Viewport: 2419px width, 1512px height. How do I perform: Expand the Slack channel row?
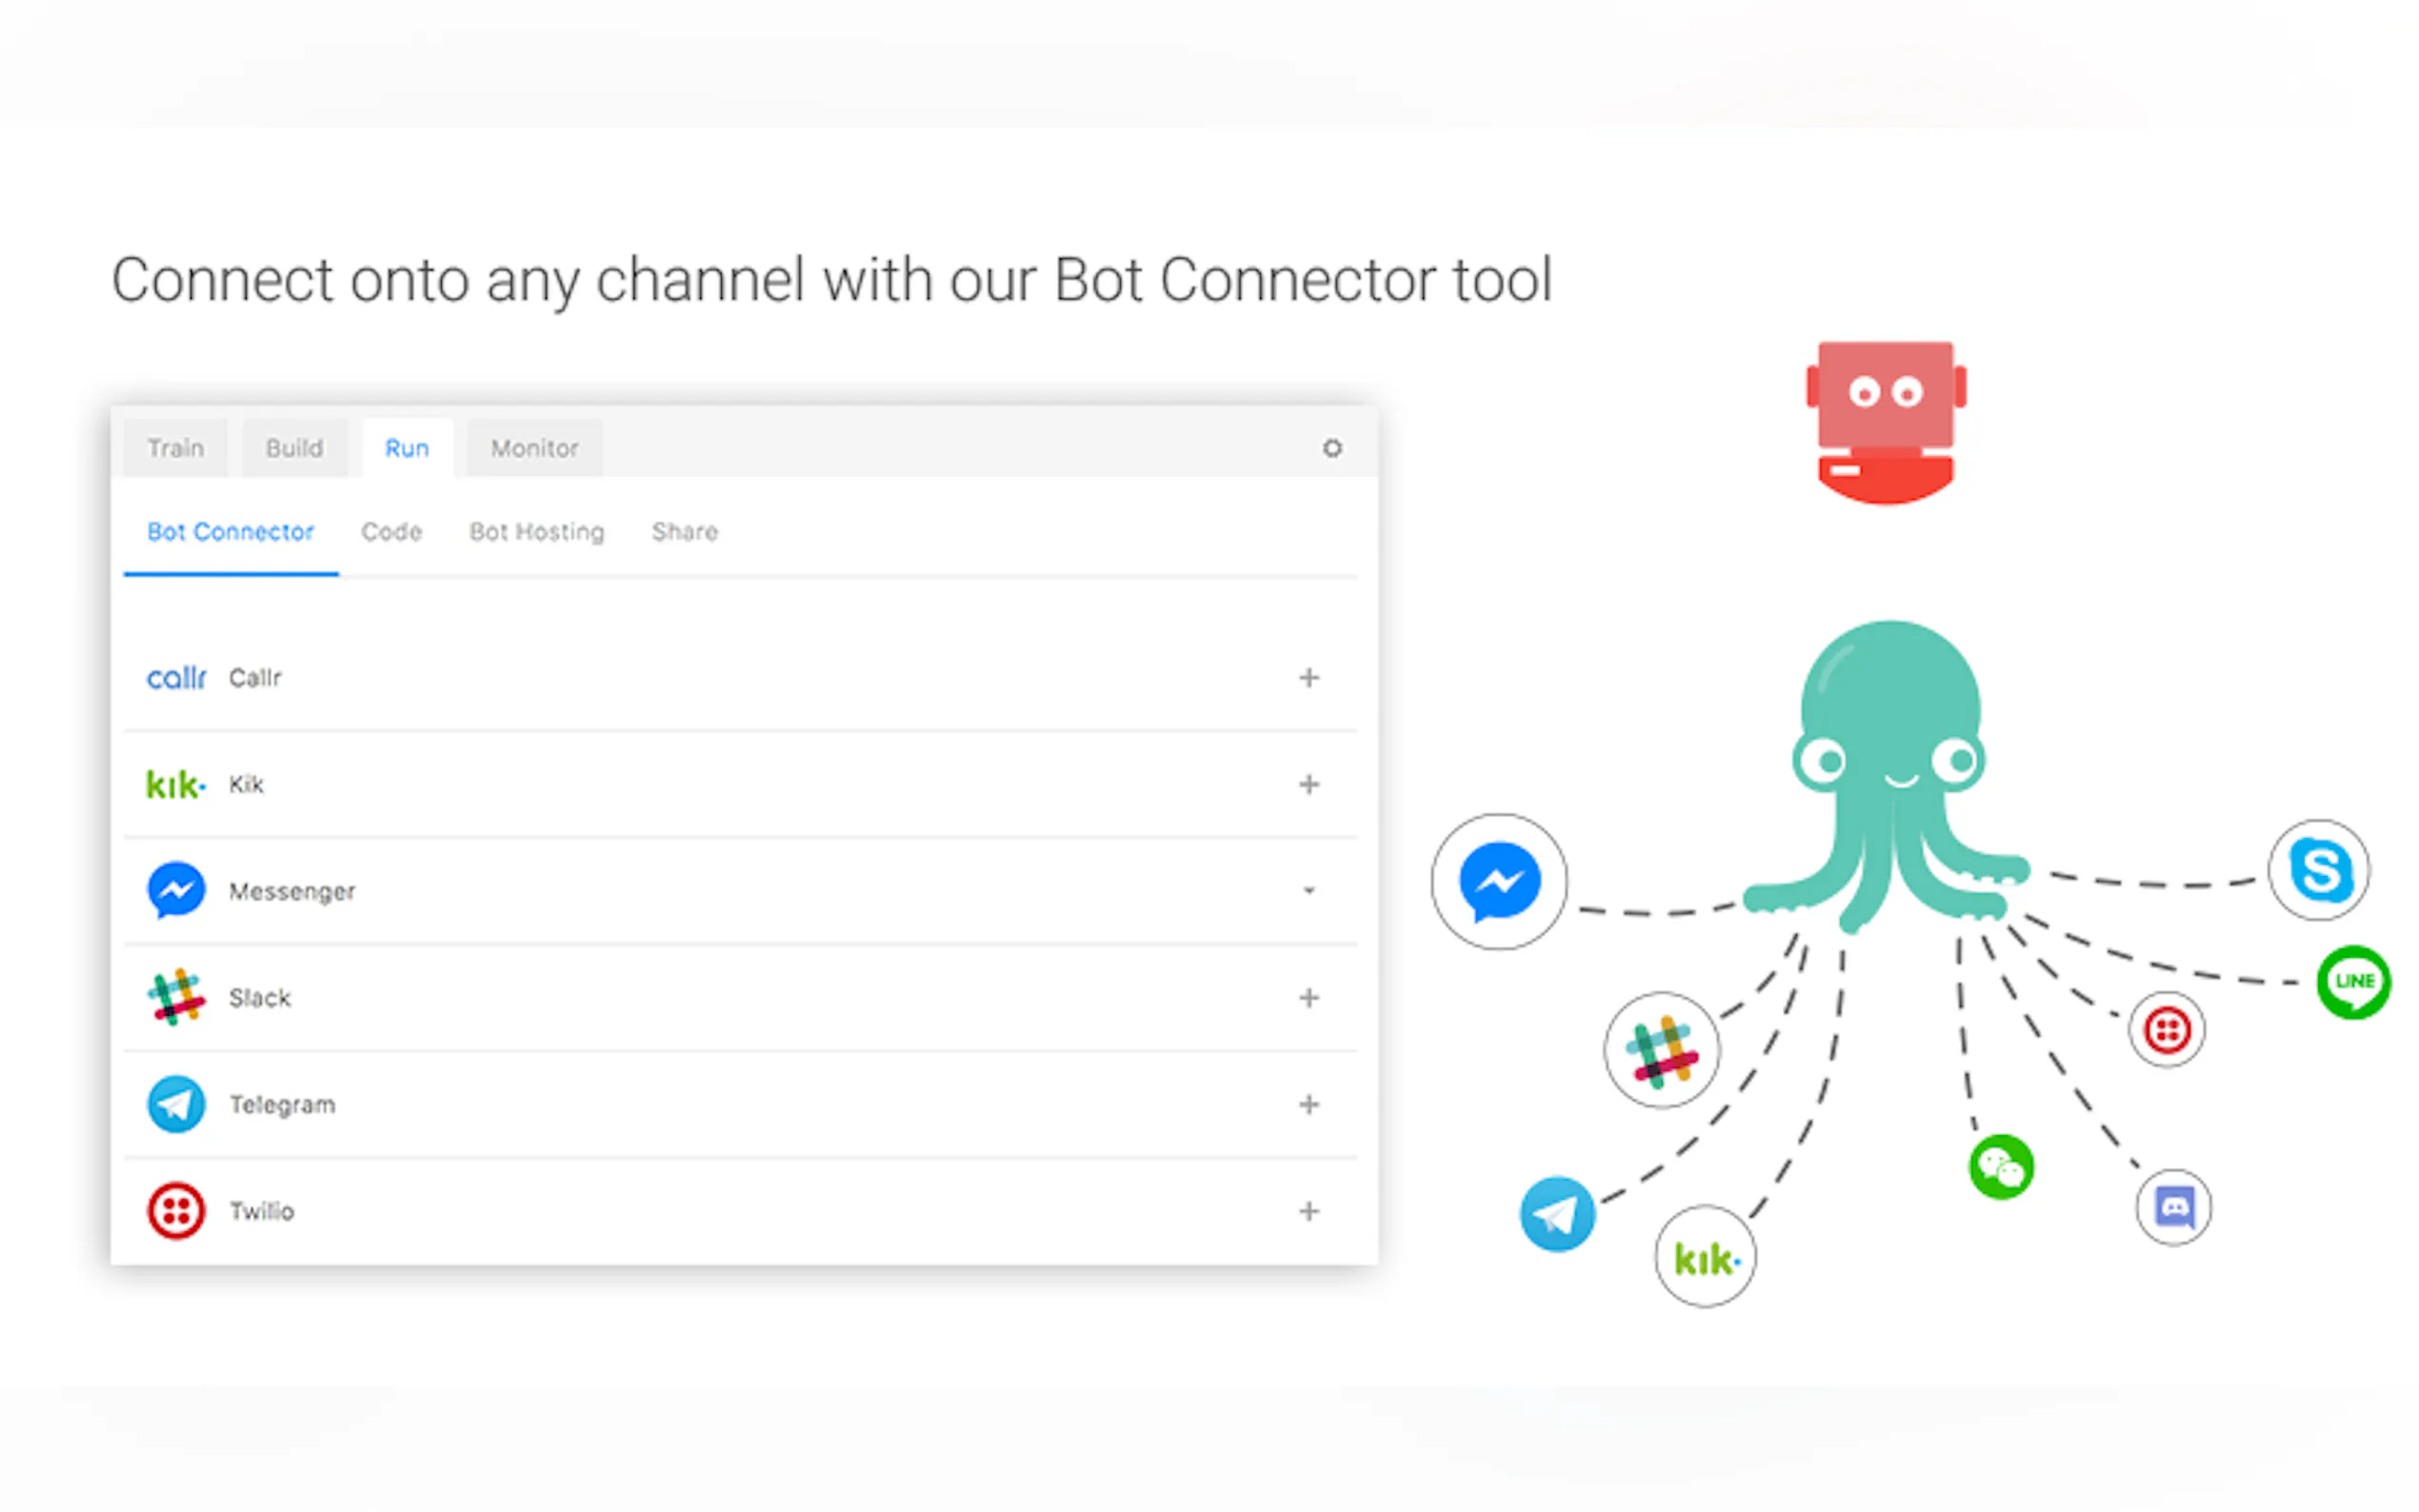(x=1309, y=998)
